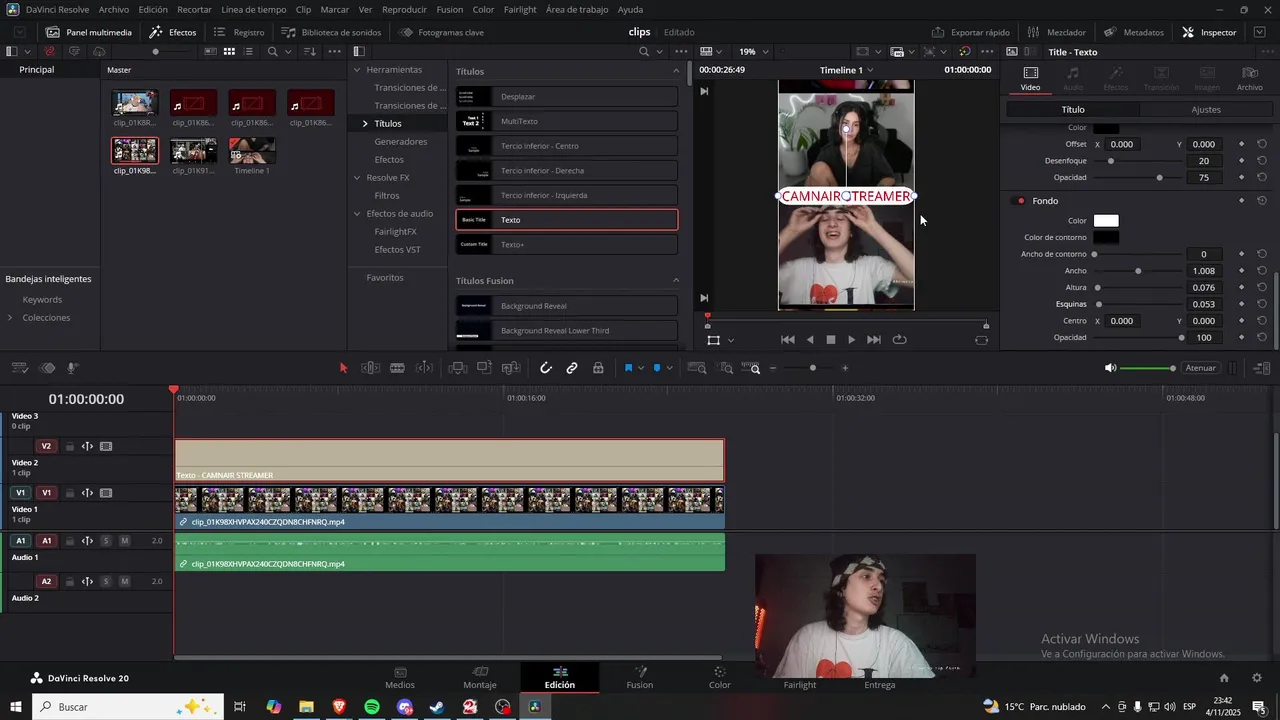Click the timeline zoom-in plus icon

click(x=845, y=368)
